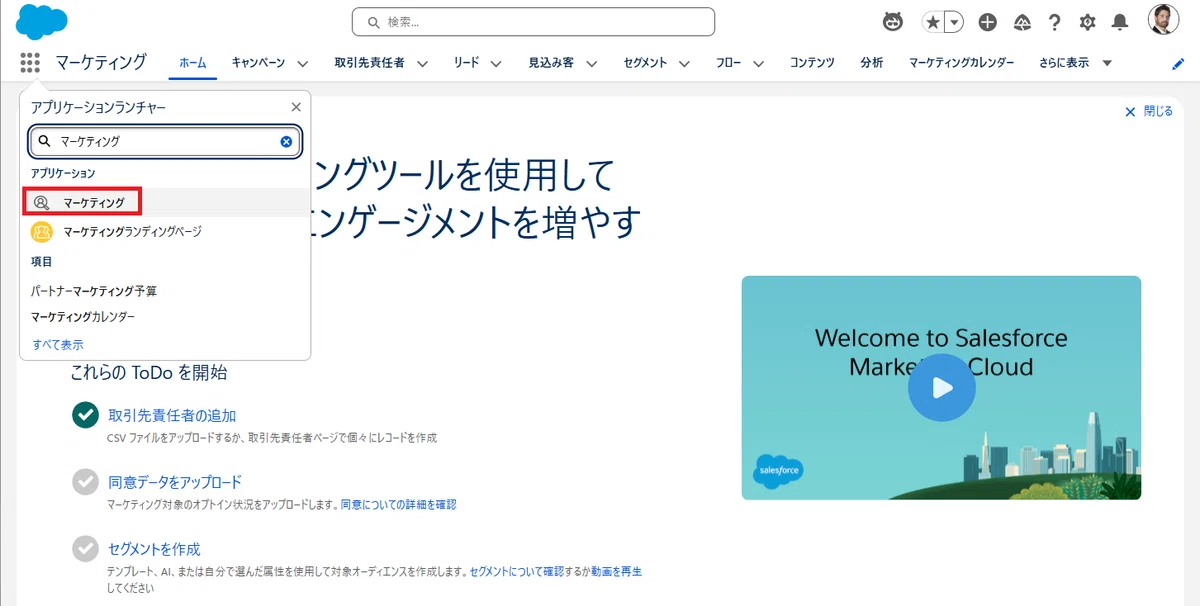Open the セグメントを作成 link

tap(154, 549)
